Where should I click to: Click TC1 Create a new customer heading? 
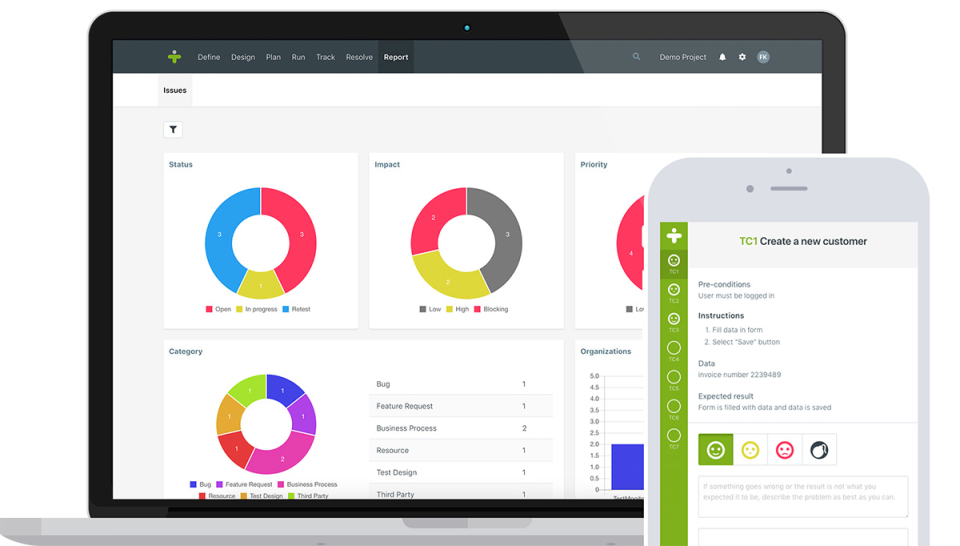pos(803,241)
